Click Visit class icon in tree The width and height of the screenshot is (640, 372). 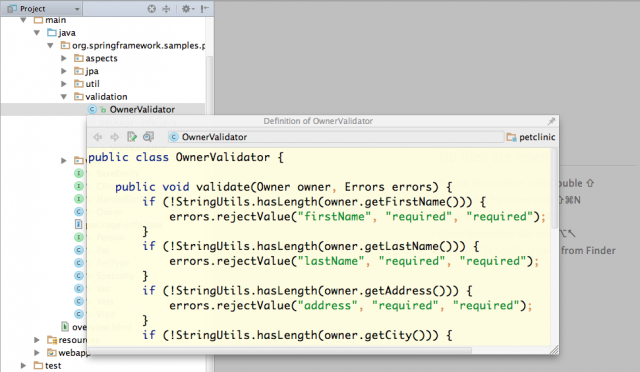(79, 314)
